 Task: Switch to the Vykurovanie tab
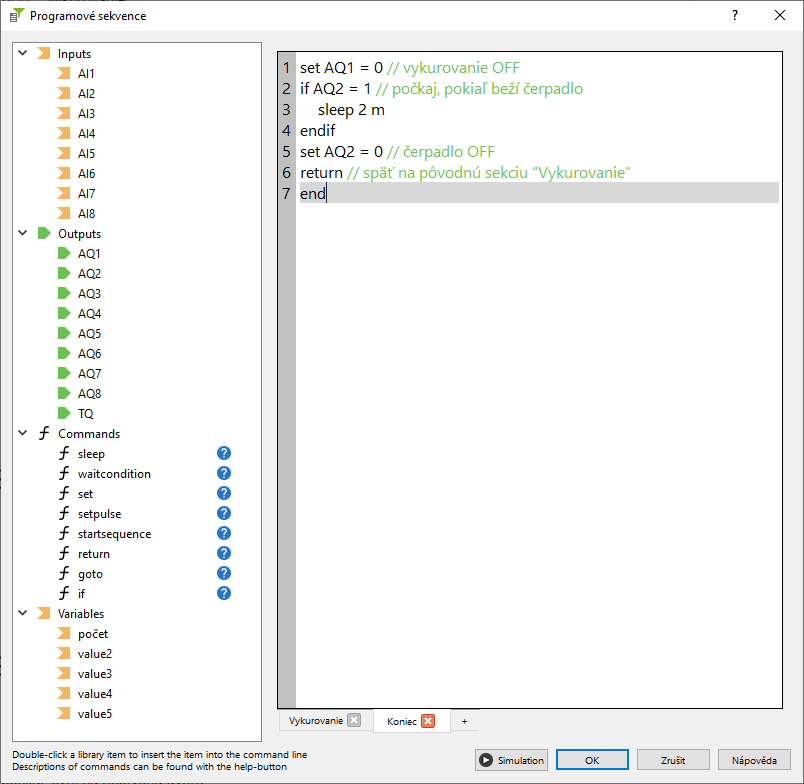point(315,721)
